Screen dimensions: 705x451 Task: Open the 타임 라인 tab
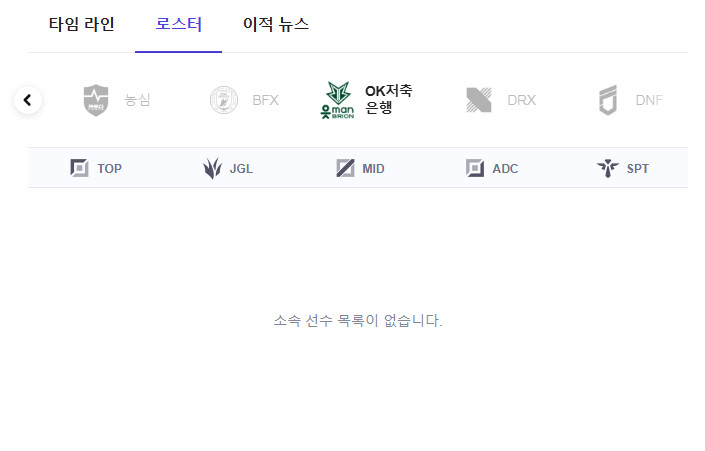coord(81,24)
